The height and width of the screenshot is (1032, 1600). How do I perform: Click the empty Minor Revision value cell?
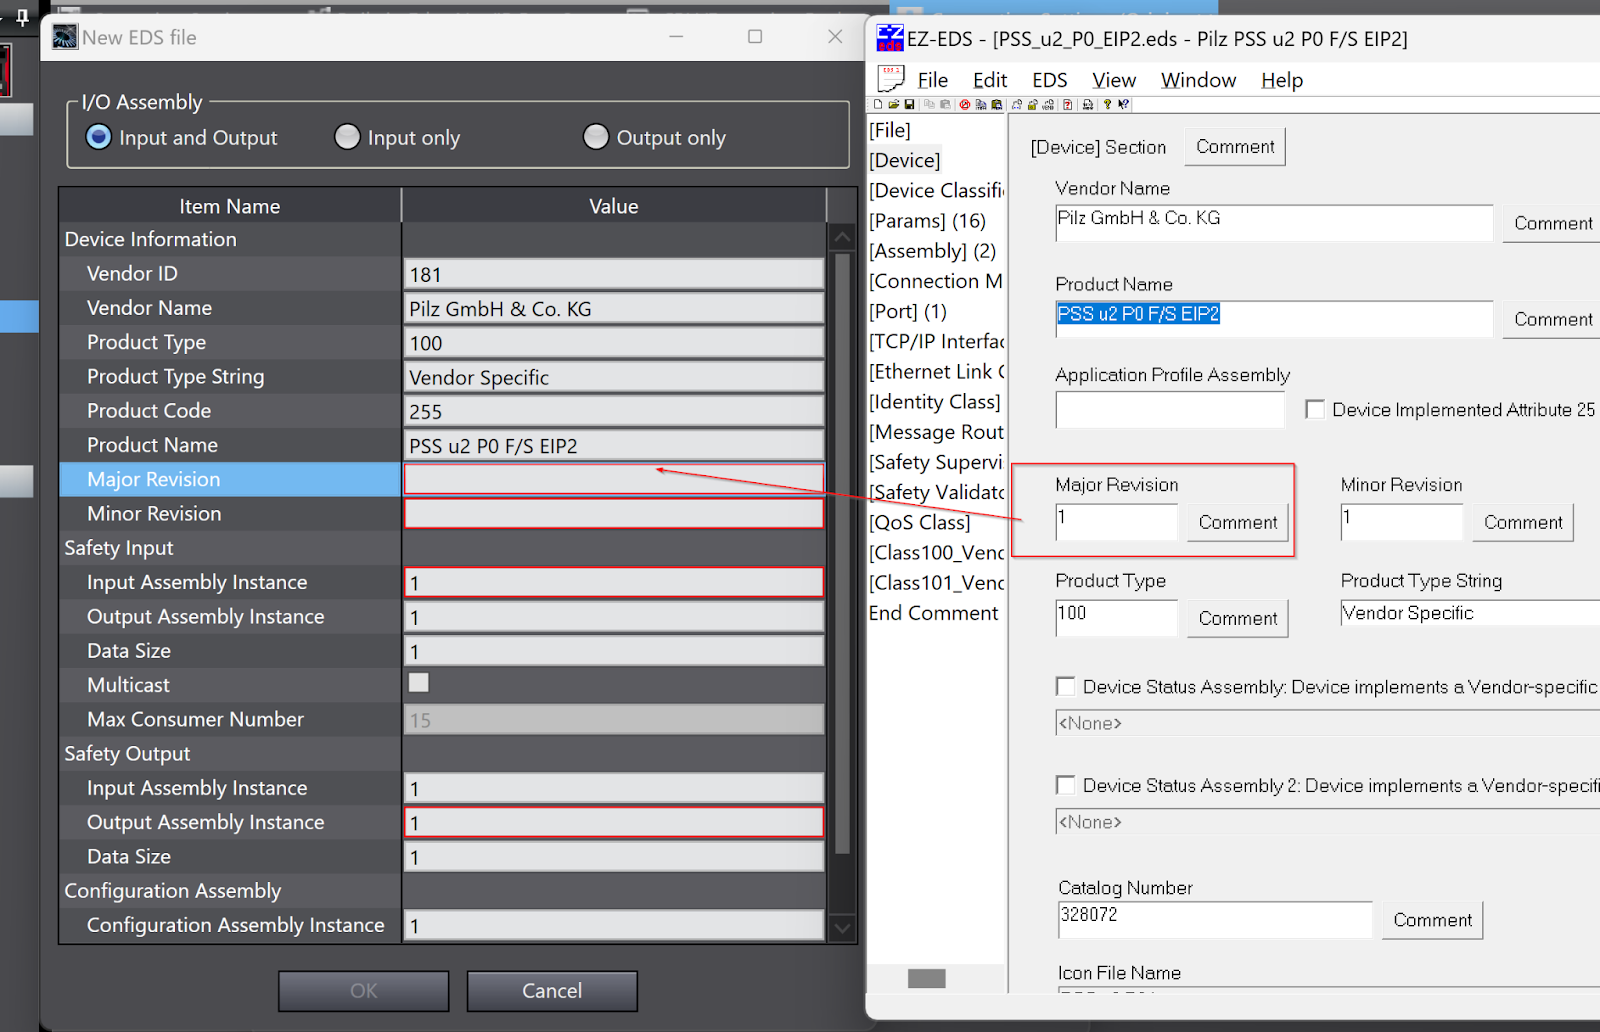tap(614, 513)
